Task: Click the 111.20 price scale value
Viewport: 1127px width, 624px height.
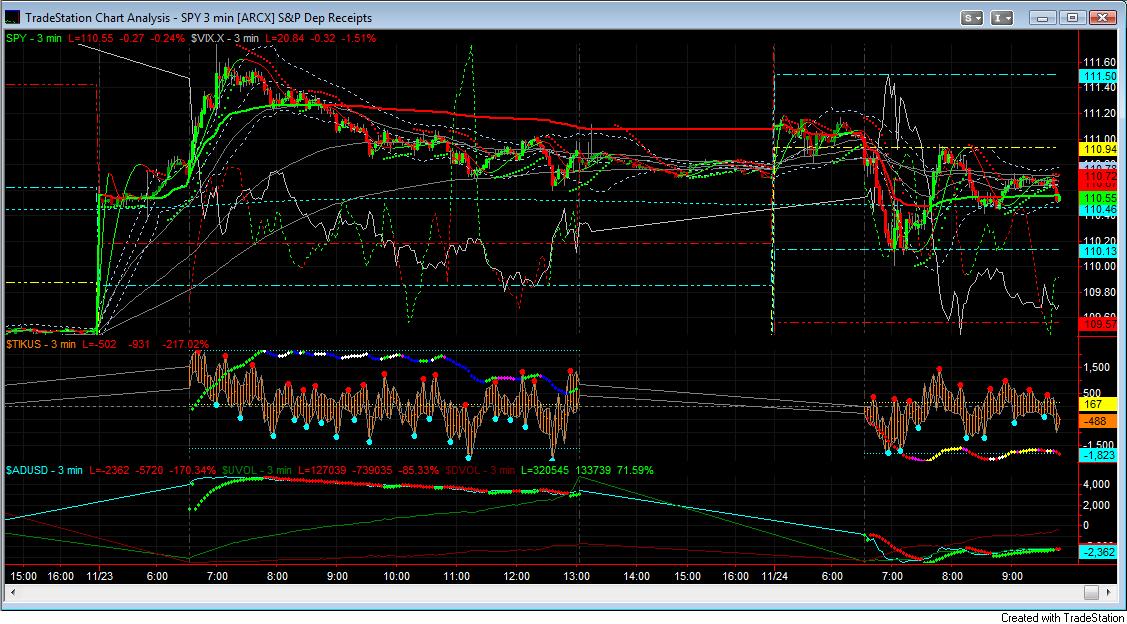Action: click(1101, 113)
